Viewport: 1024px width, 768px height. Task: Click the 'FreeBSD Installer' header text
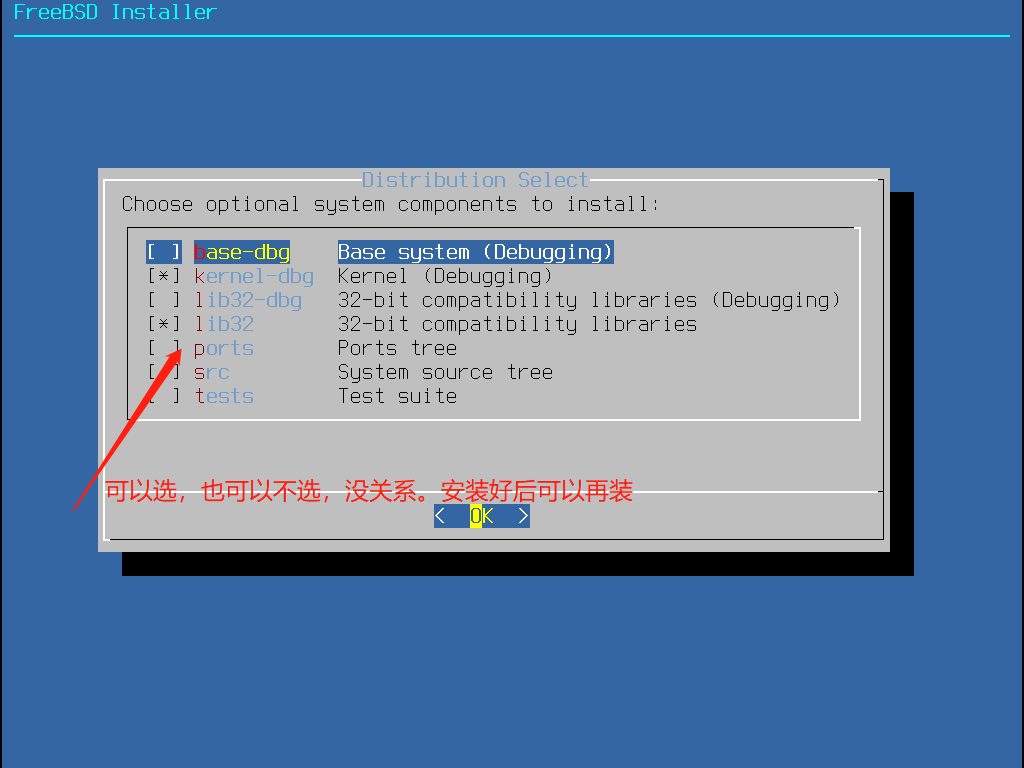click(x=115, y=12)
